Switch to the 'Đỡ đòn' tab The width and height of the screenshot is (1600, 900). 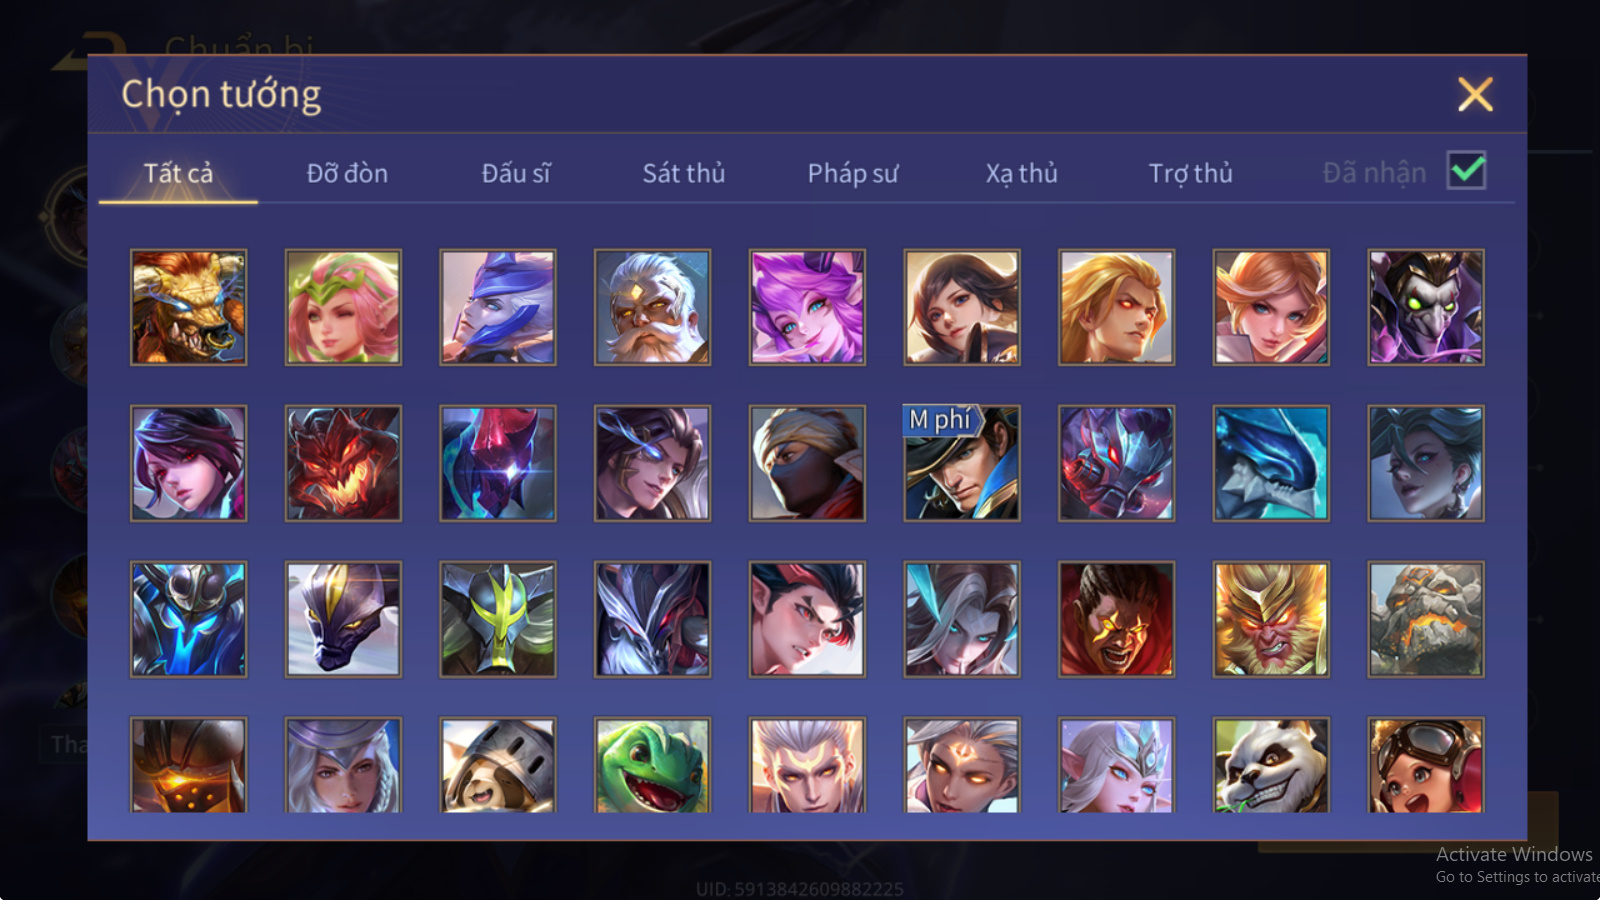pyautogui.click(x=347, y=173)
